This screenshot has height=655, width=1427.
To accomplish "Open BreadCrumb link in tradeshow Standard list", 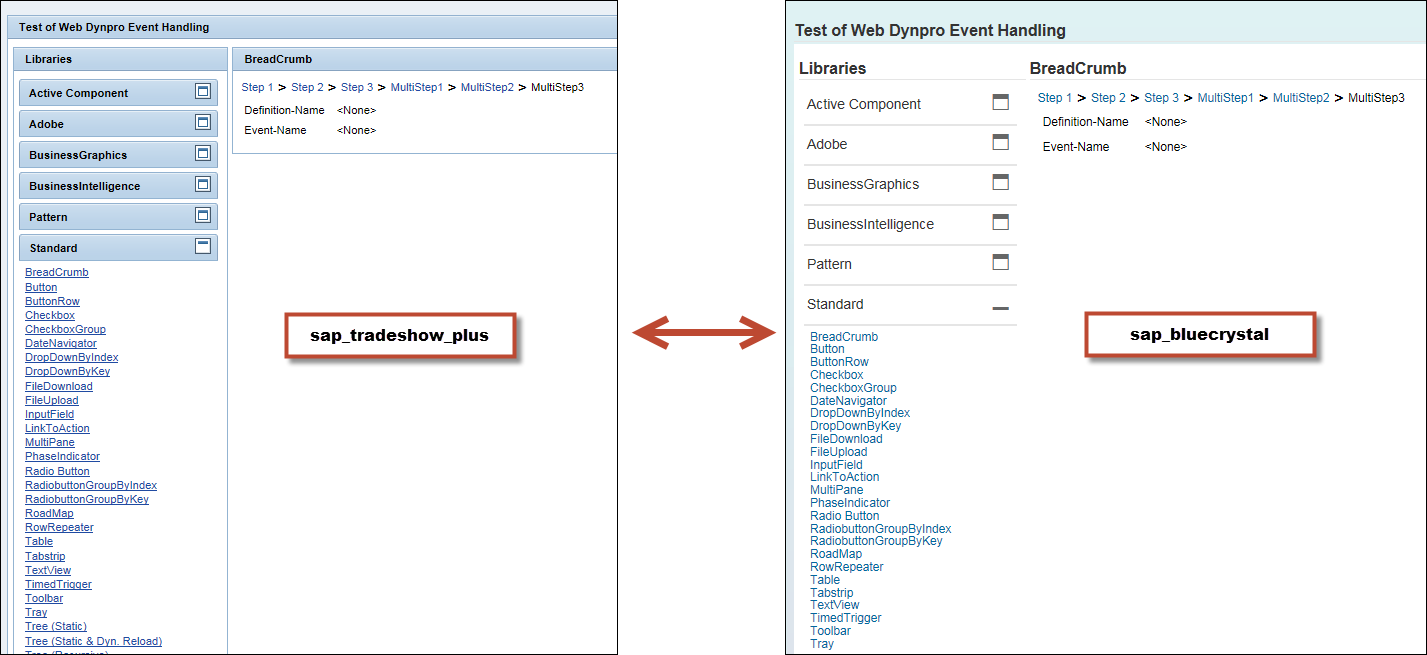I will point(57,272).
